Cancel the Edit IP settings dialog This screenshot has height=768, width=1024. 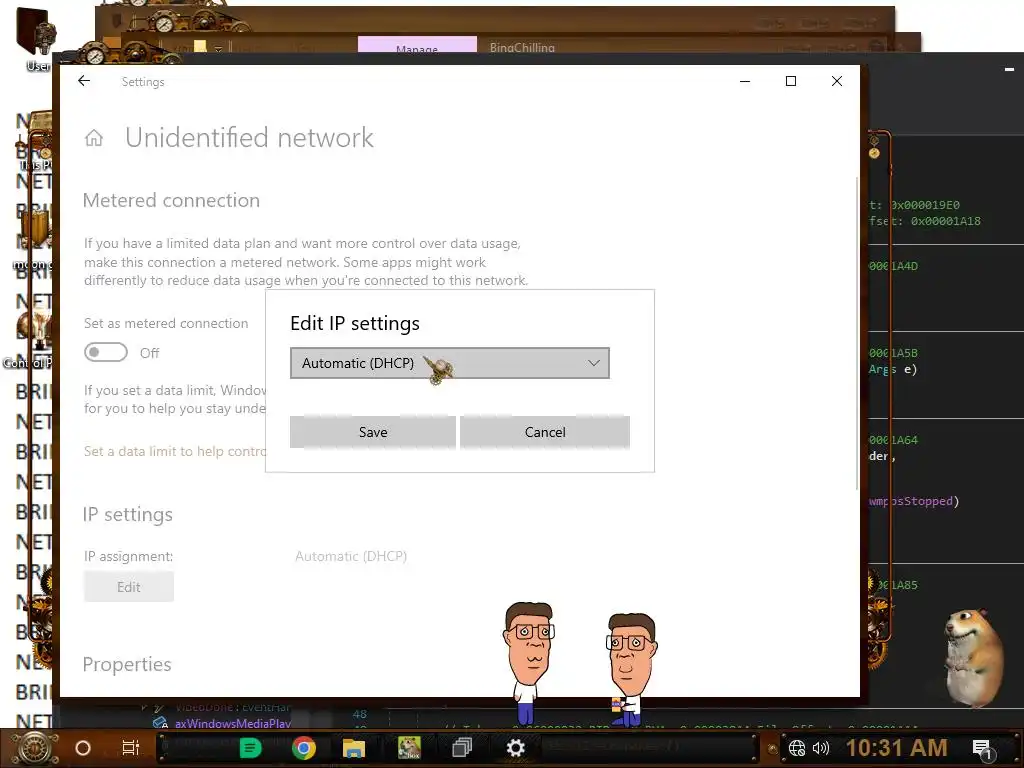click(545, 432)
